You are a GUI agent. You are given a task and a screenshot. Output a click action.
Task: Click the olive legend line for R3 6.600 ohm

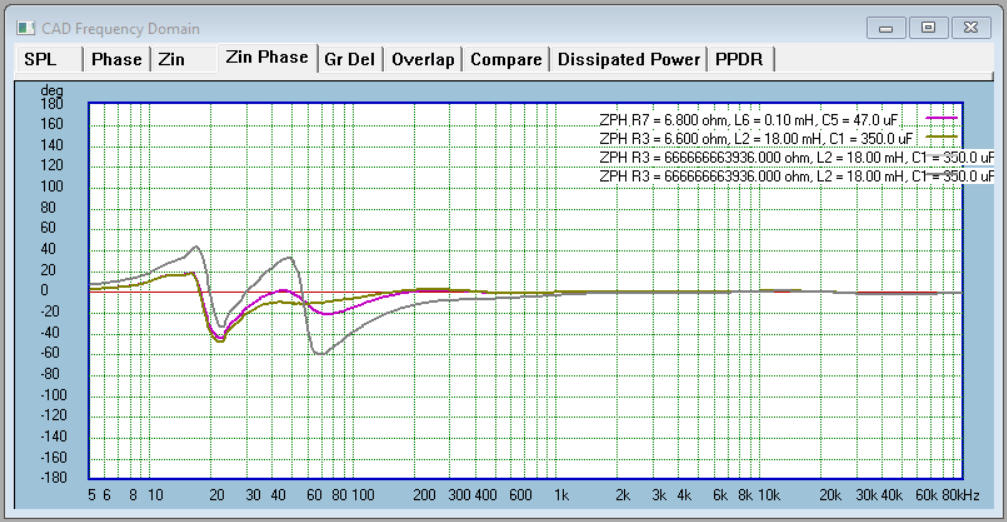tap(941, 137)
